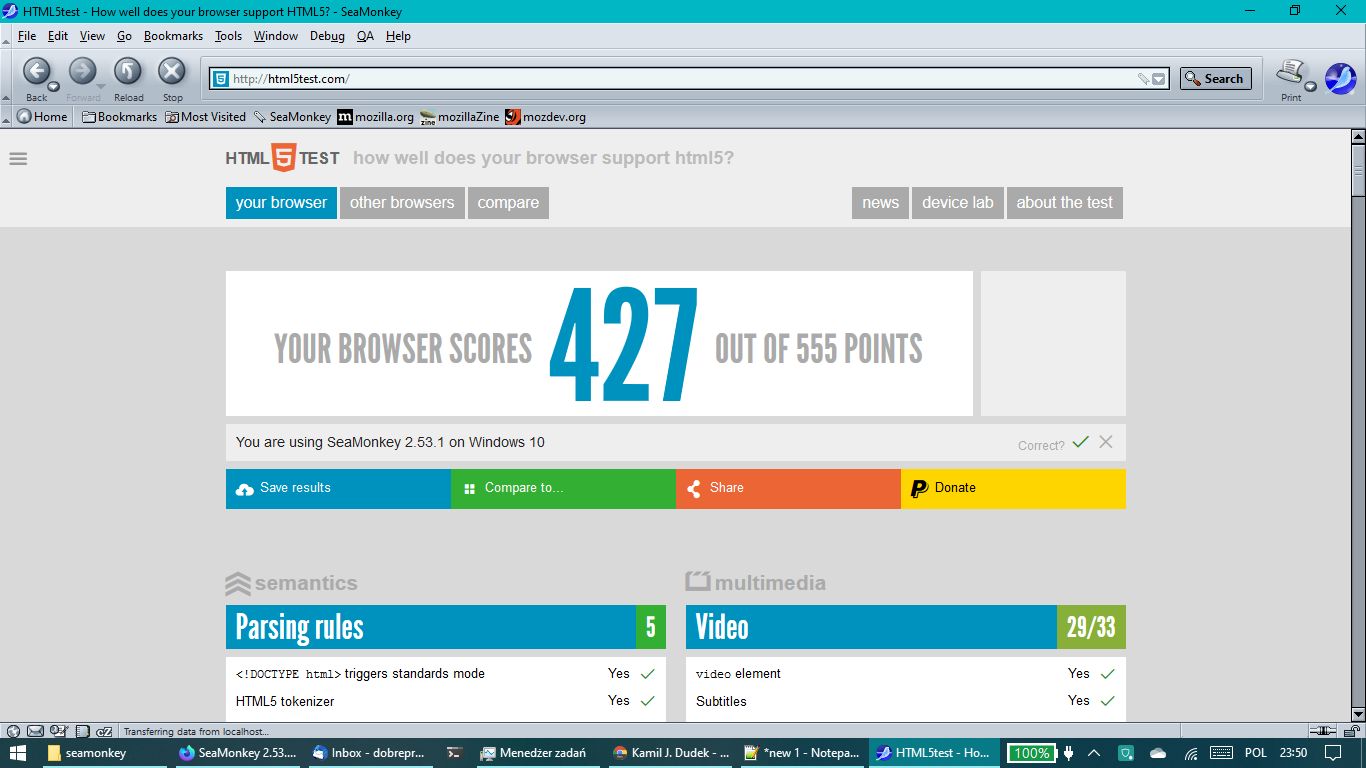The width and height of the screenshot is (1366, 768).
Task: Open the mozdev.org bookmark
Action: (545, 116)
